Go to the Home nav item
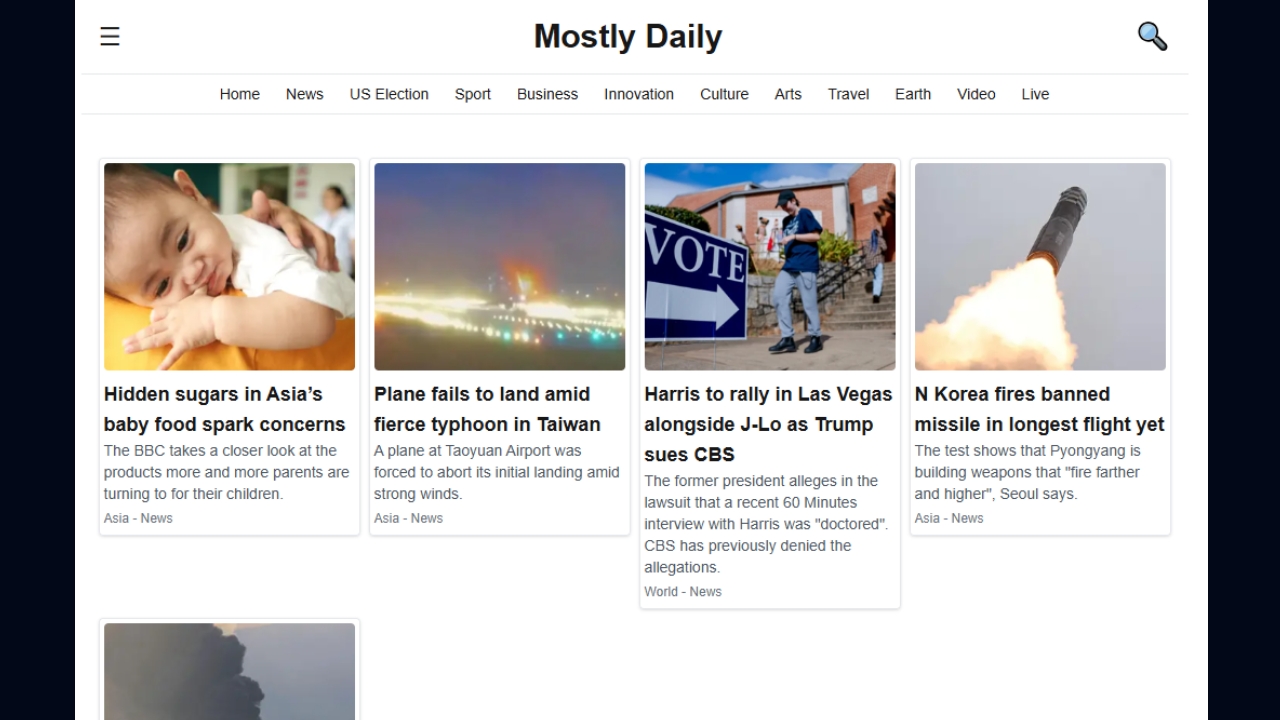The height and width of the screenshot is (720, 1280). (x=240, y=94)
